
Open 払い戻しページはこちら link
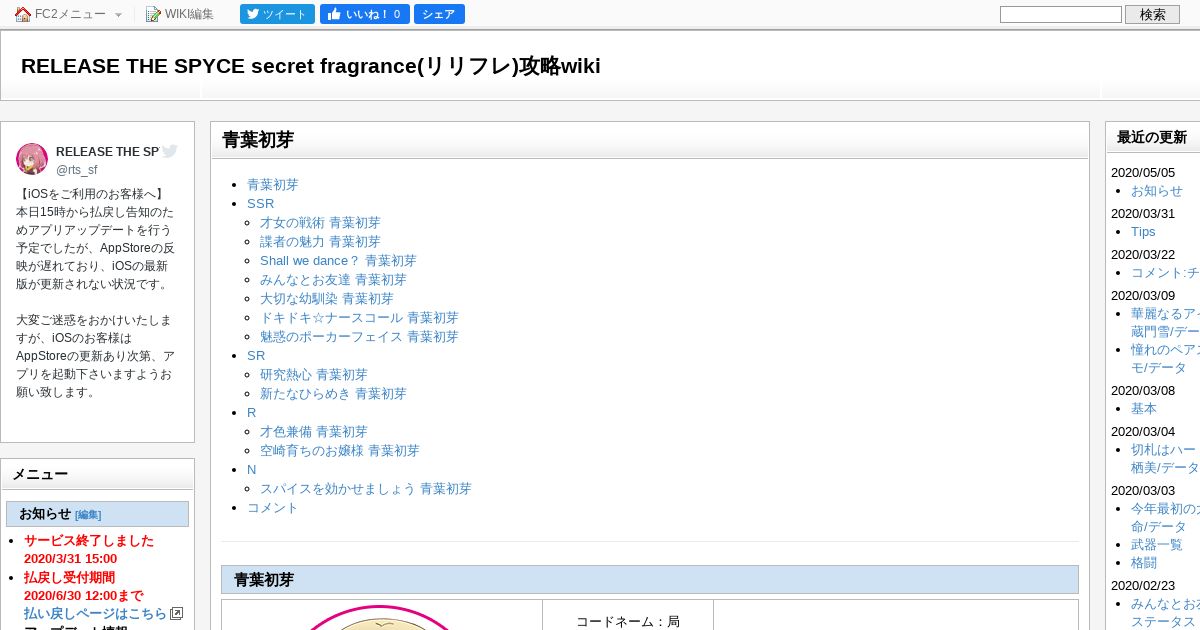coord(96,614)
